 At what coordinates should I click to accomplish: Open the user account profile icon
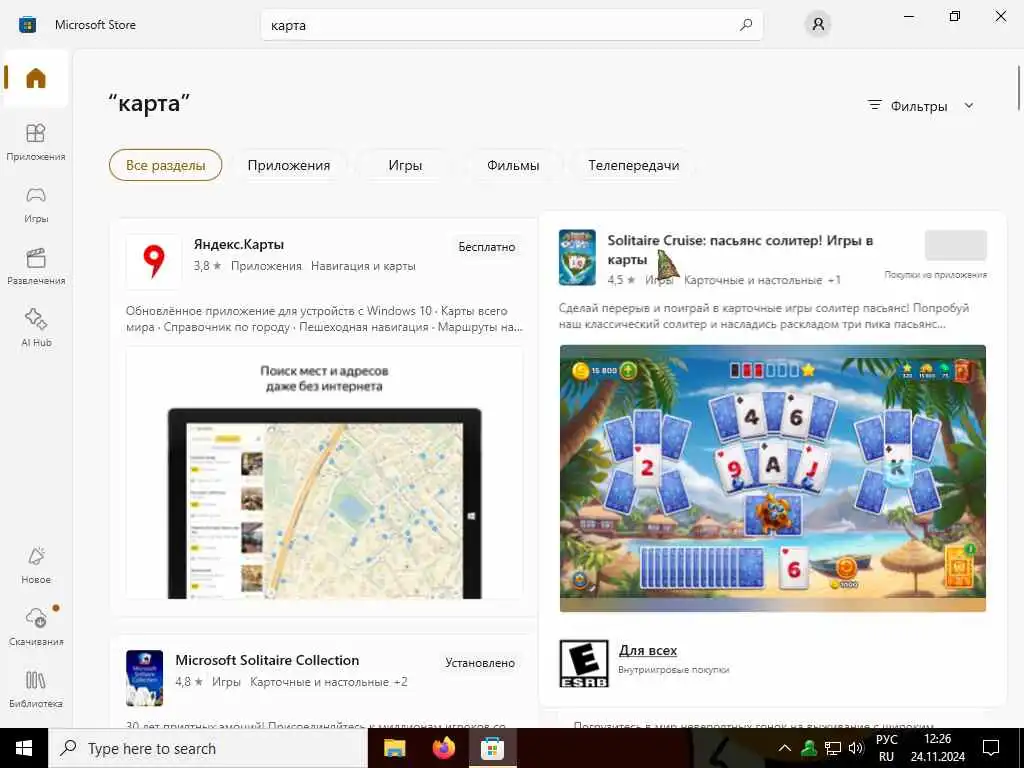coord(818,25)
